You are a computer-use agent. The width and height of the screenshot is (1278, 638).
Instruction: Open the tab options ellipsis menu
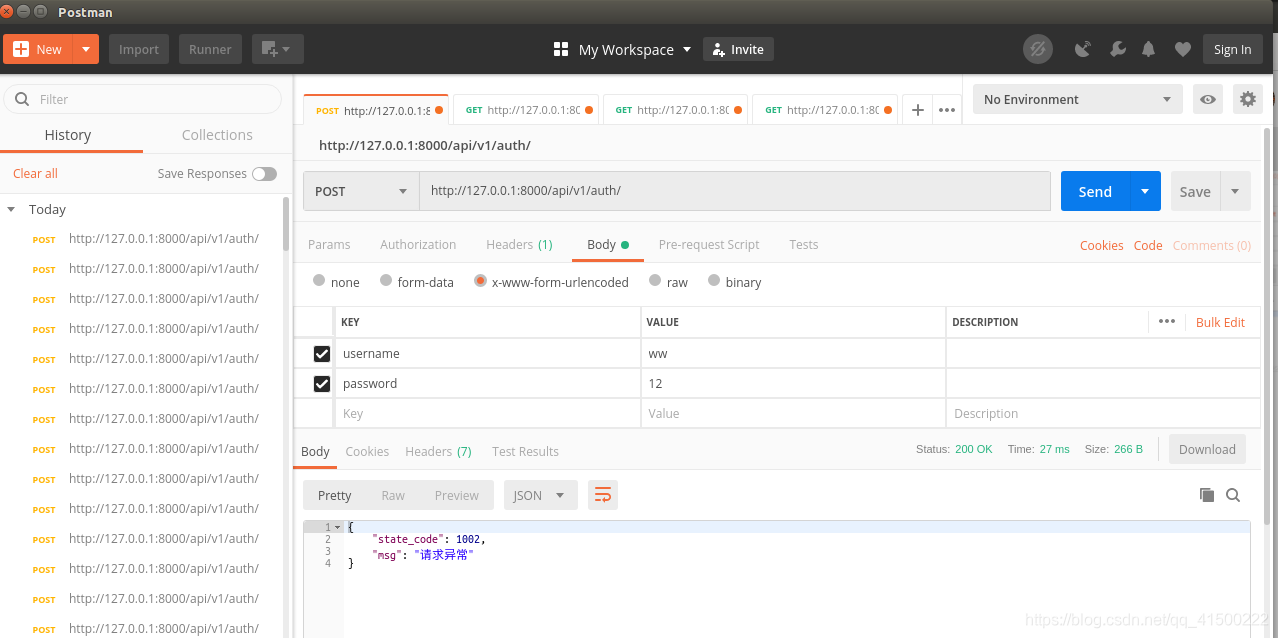[947, 110]
